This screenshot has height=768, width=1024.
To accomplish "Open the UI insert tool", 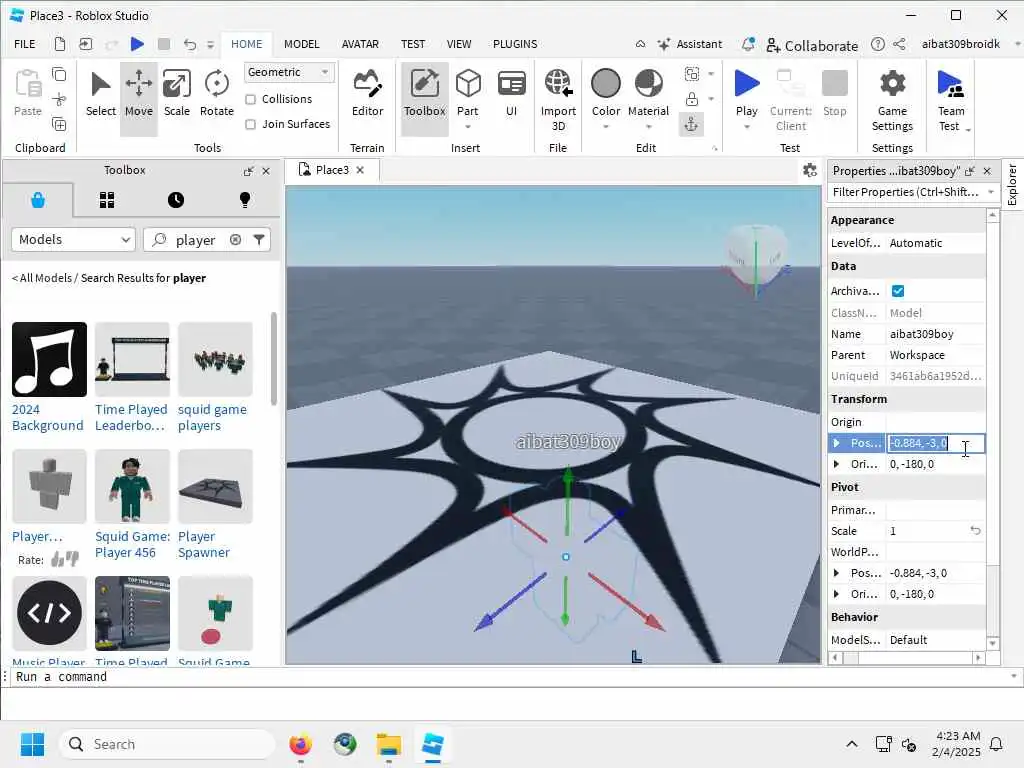I will (511, 95).
